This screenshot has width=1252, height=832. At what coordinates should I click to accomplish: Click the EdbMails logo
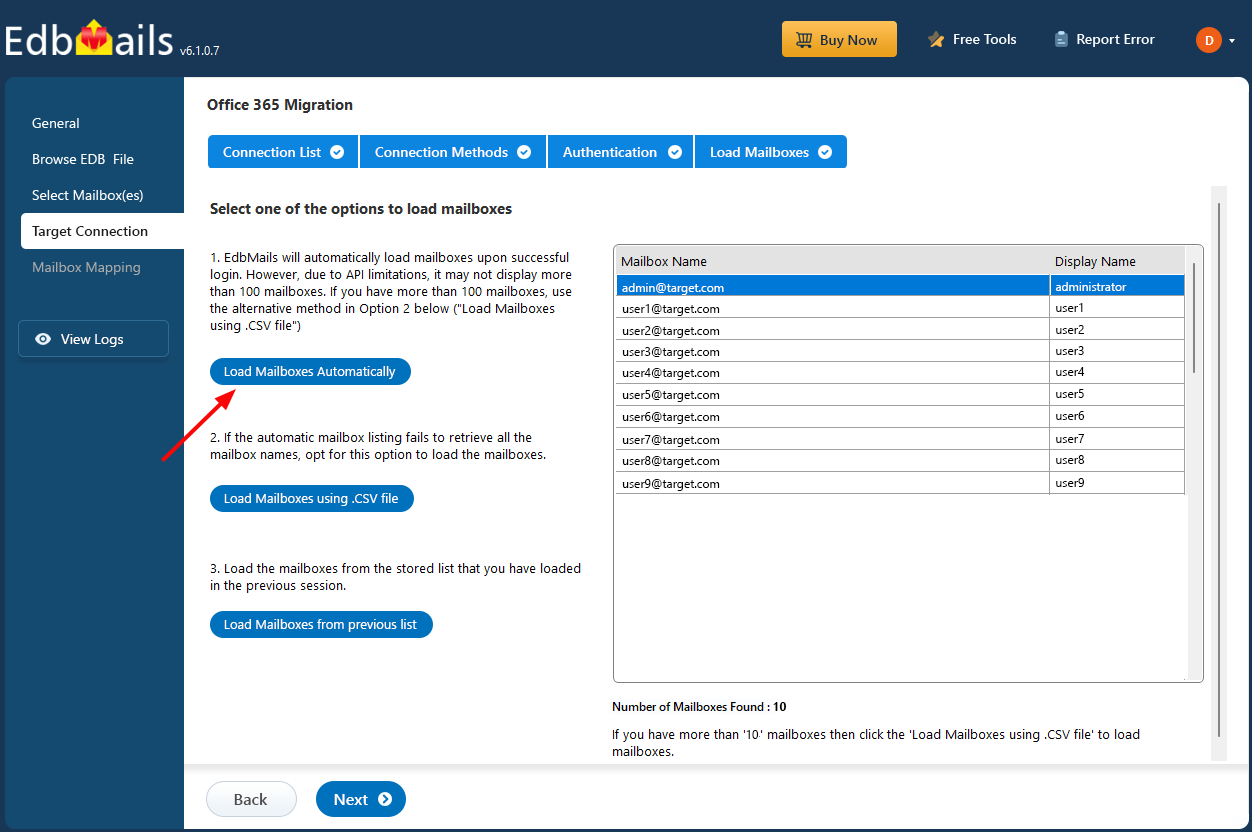click(88, 36)
